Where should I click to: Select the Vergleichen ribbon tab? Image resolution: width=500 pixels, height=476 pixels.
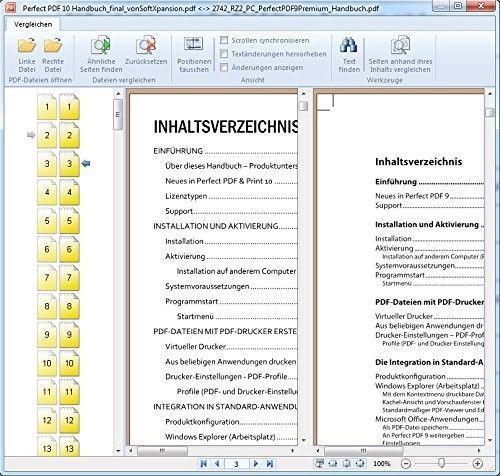click(33, 24)
